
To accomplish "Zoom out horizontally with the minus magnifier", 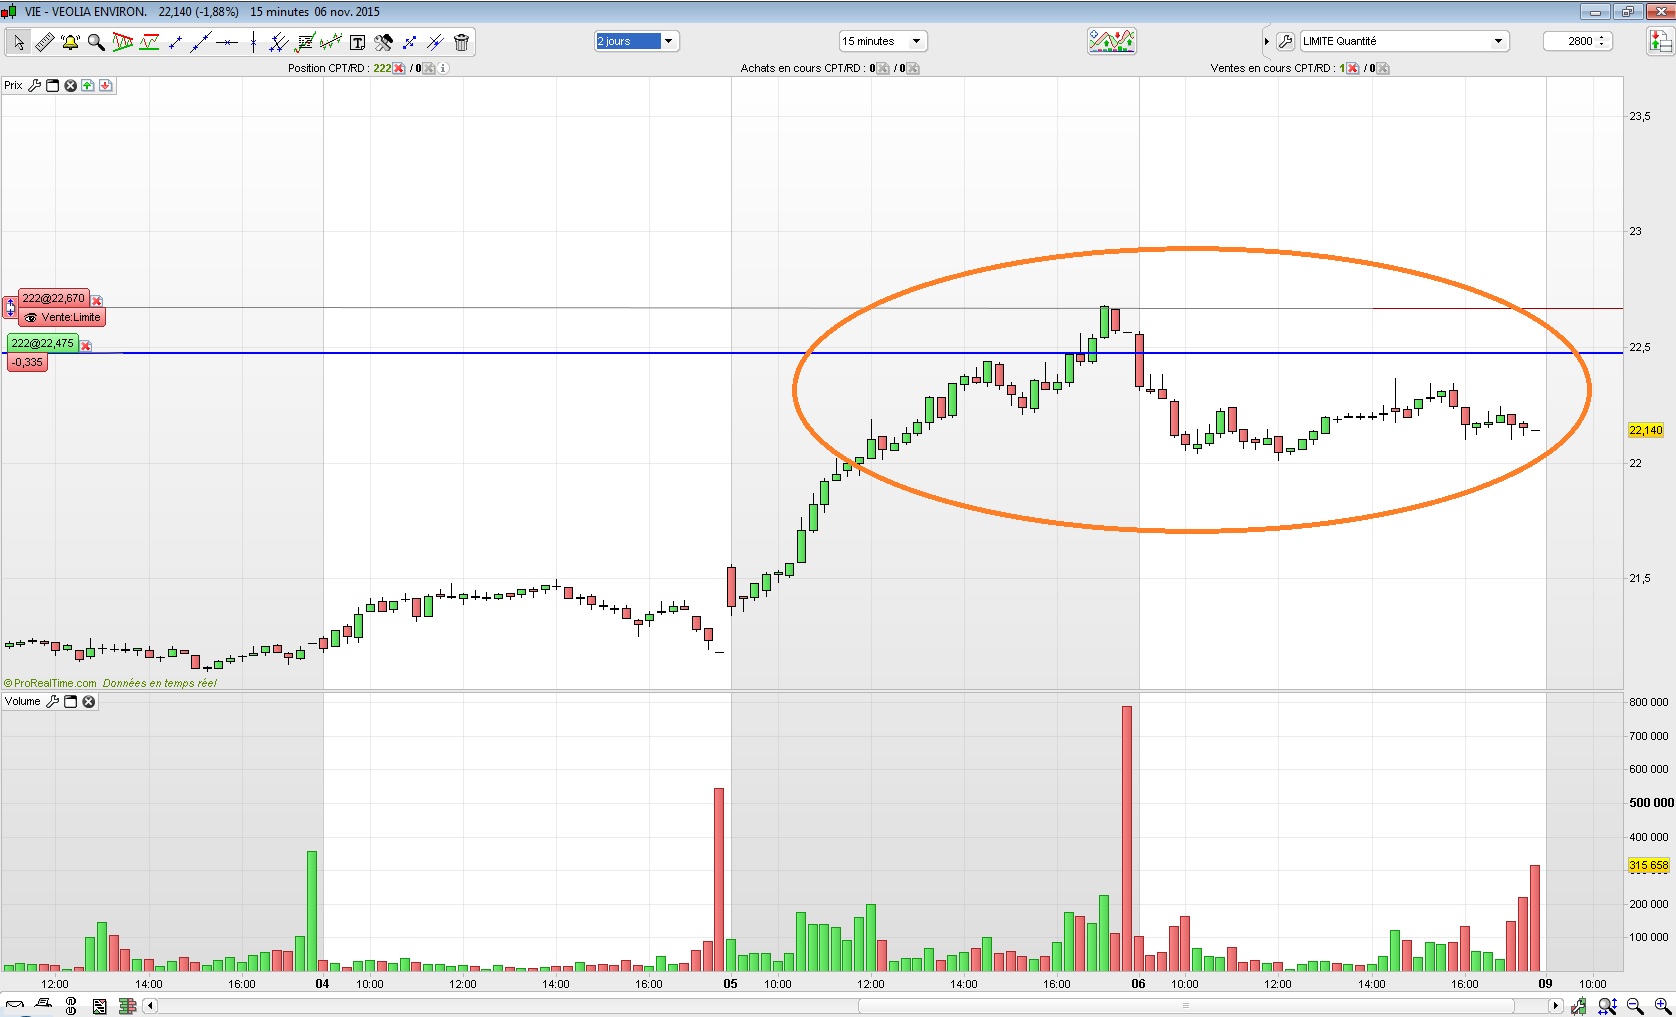I will (1635, 1006).
